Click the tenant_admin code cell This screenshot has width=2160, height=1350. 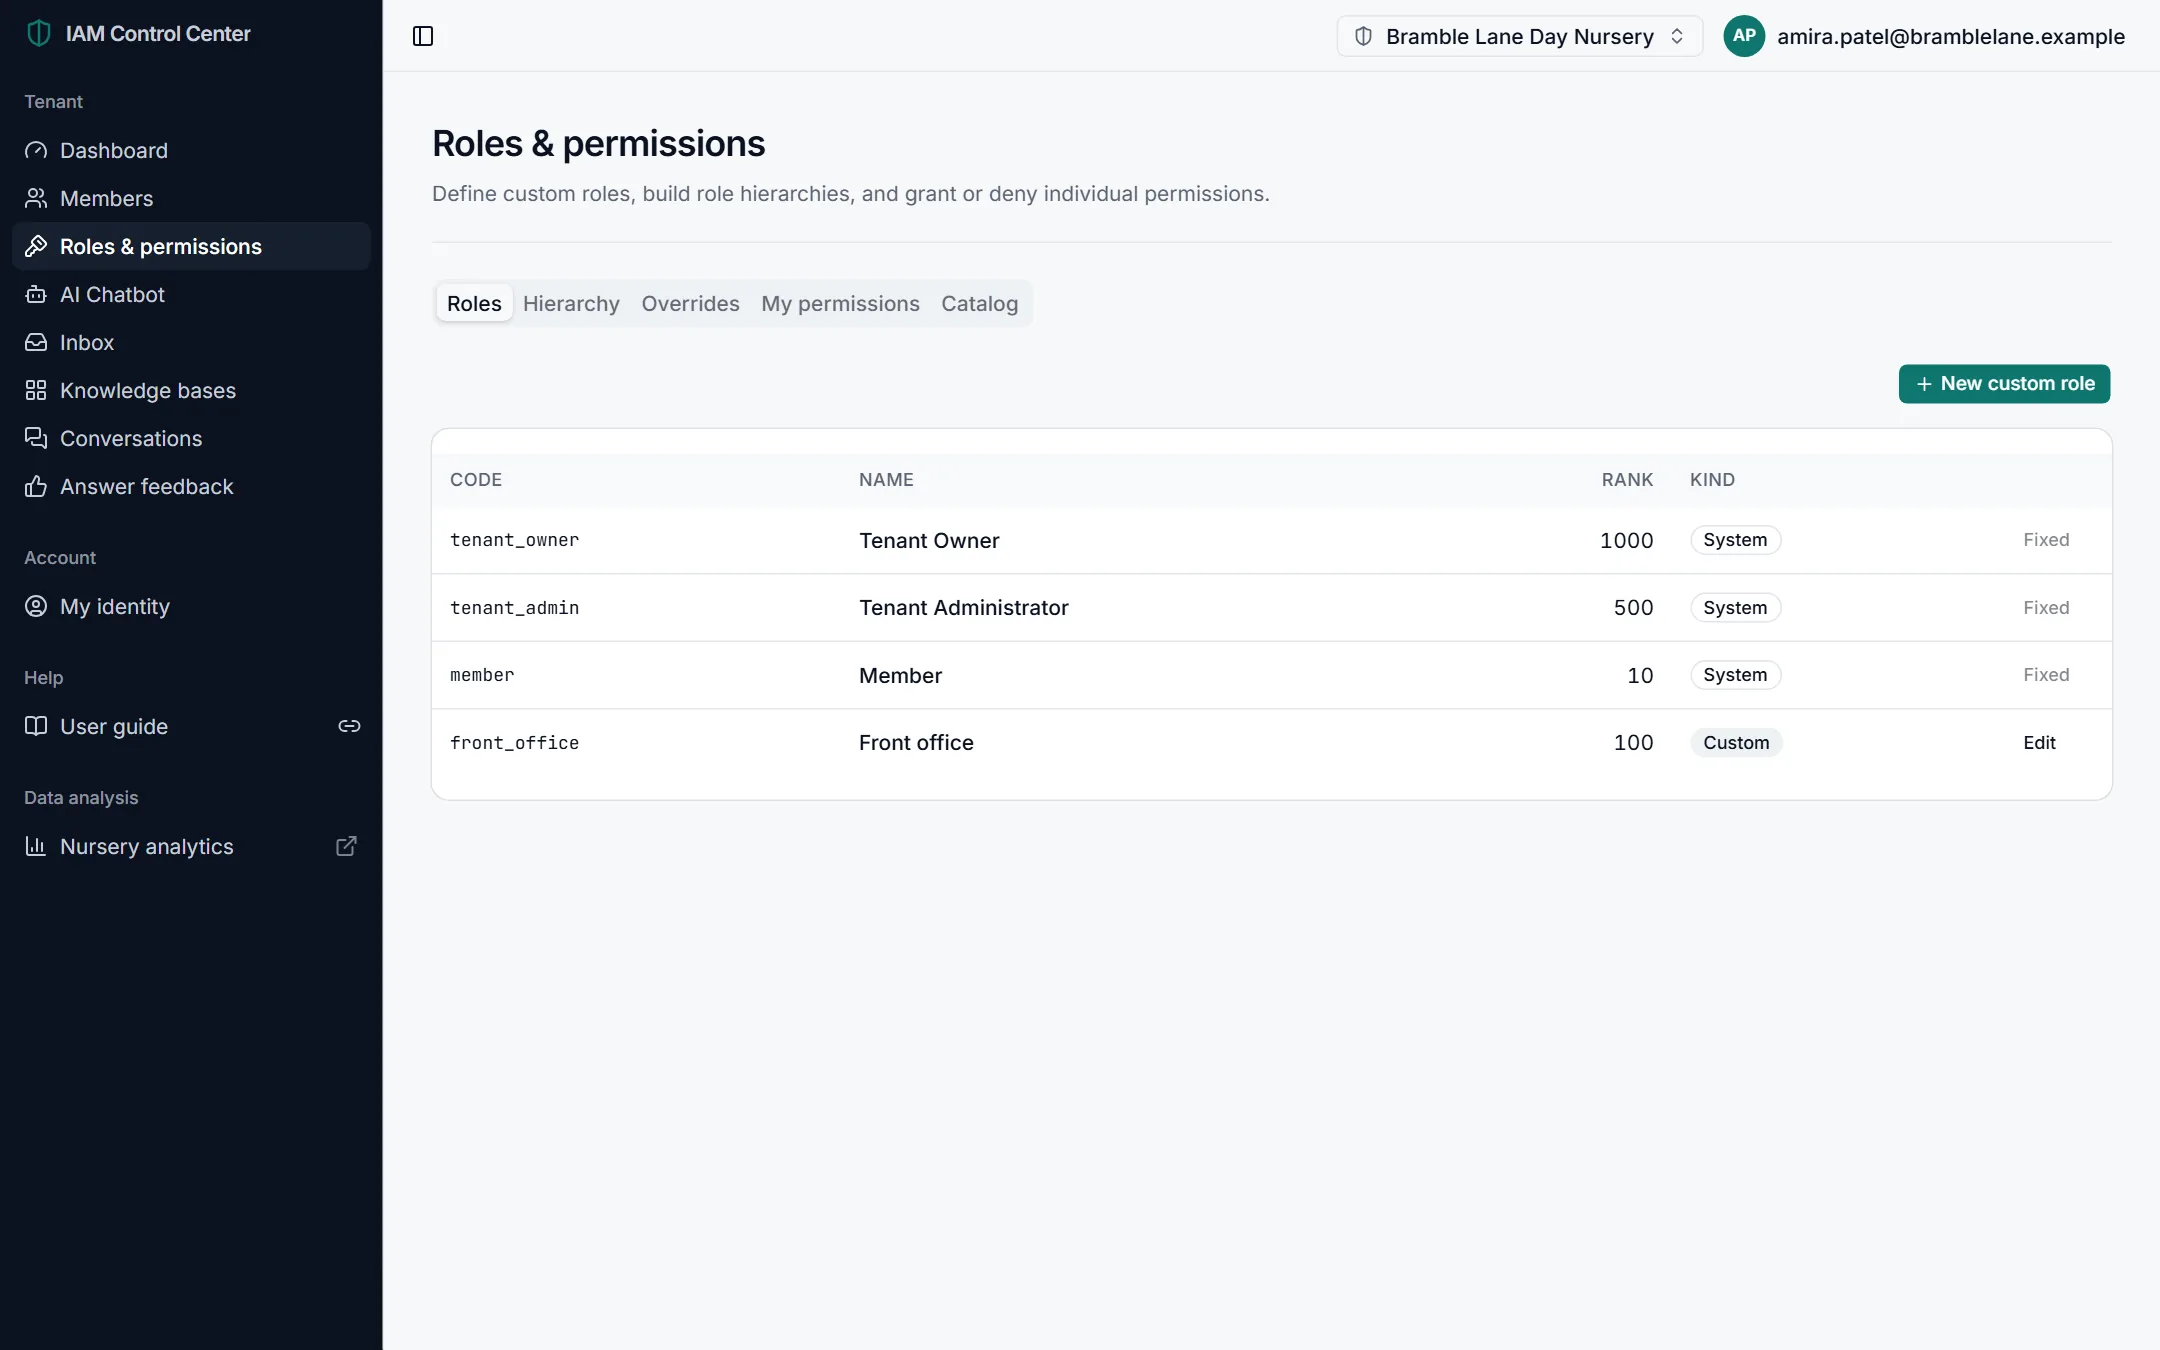pos(514,608)
